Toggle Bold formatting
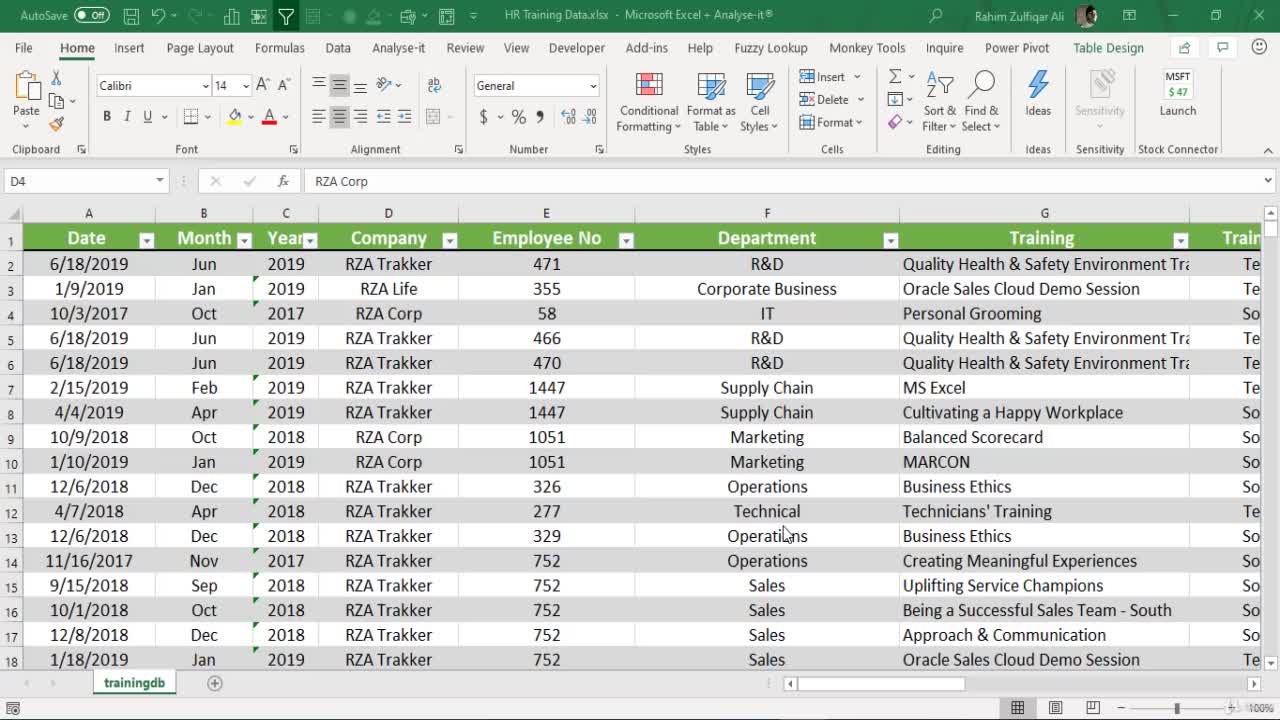 tap(107, 117)
